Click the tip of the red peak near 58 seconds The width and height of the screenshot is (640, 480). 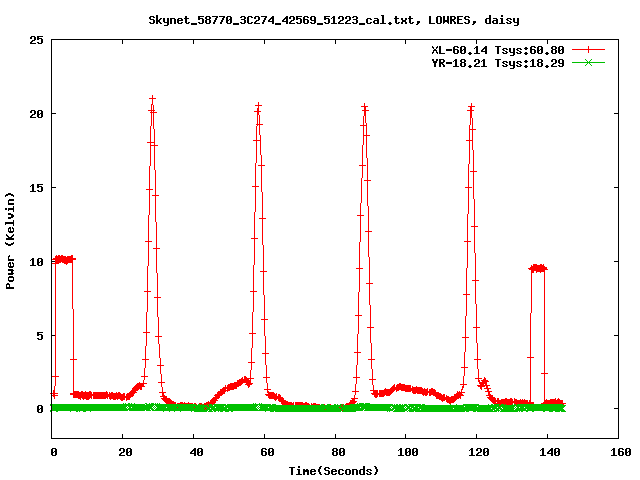pyautogui.click(x=258, y=106)
